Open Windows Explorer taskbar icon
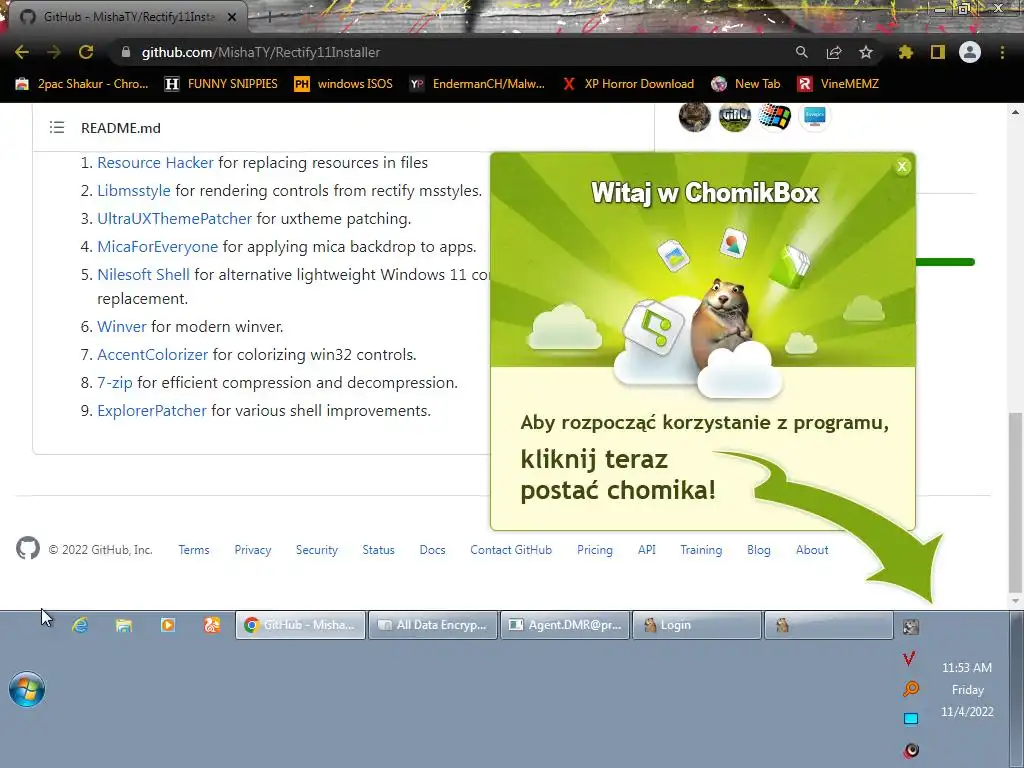Screen dimensions: 1024x768 pos(123,625)
